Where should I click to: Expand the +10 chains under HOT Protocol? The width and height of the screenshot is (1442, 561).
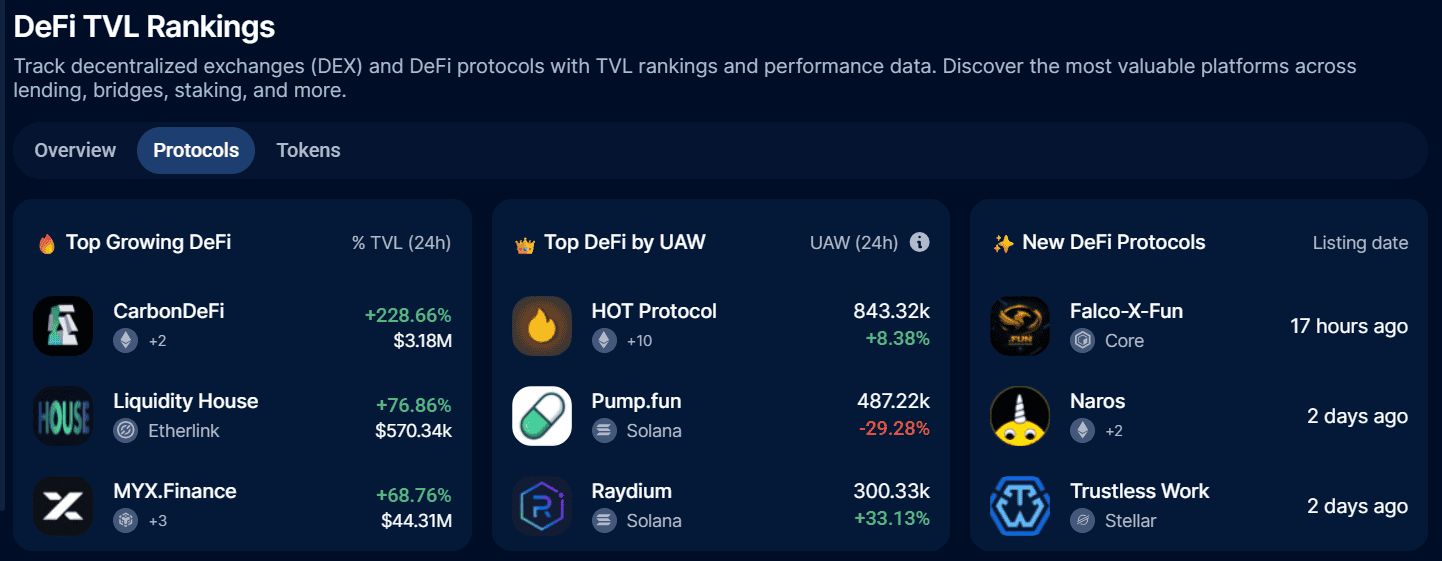639,341
